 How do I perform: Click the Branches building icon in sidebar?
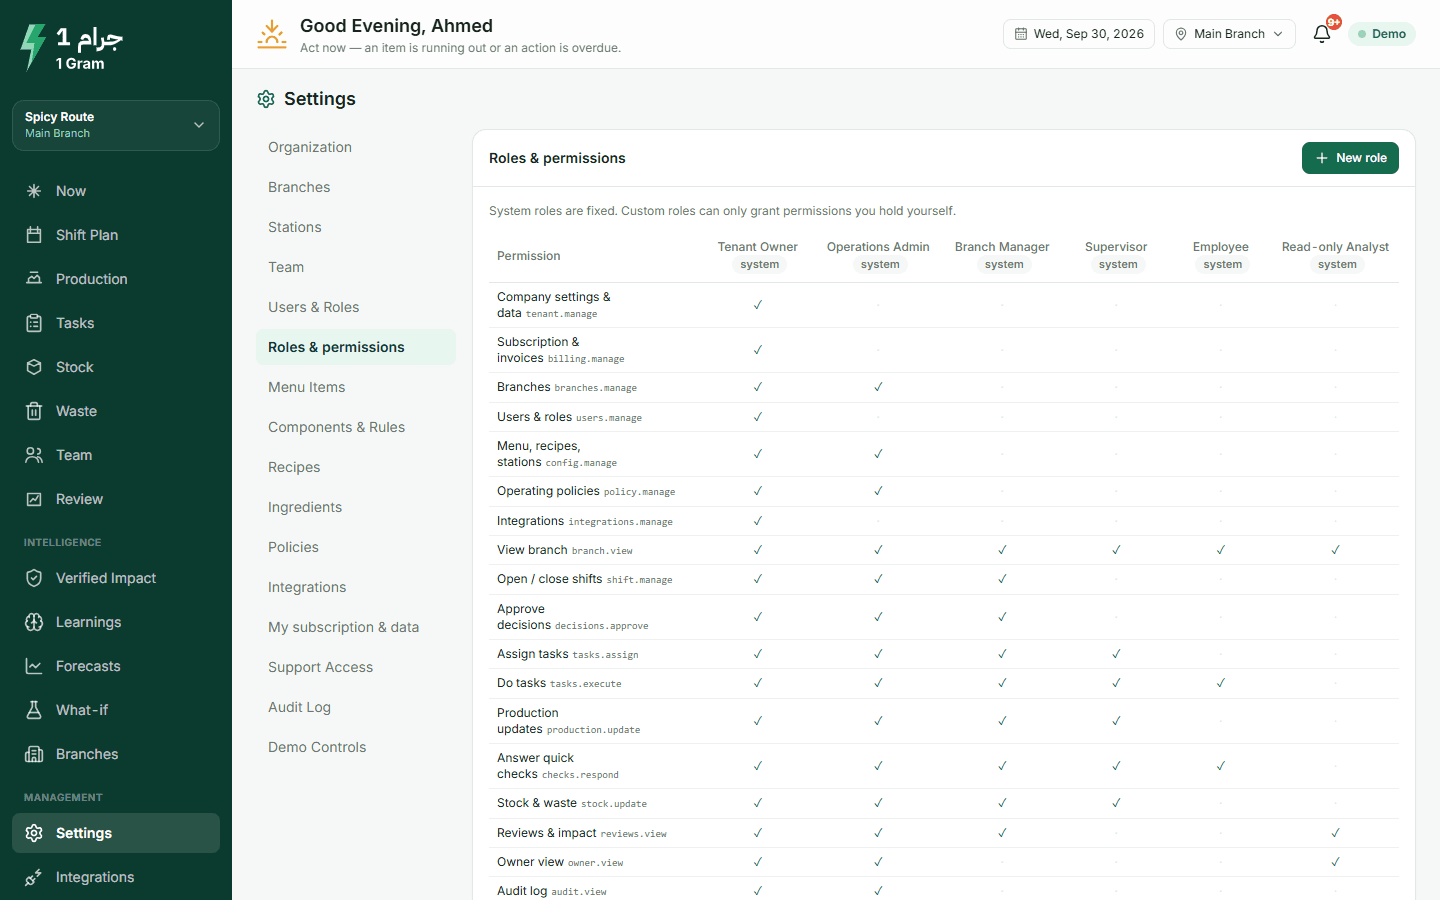pyautogui.click(x=34, y=754)
